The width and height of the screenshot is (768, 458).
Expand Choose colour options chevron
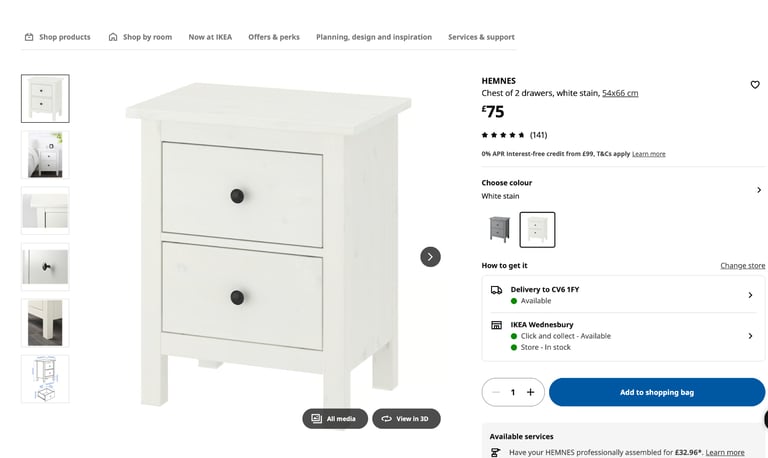click(759, 190)
